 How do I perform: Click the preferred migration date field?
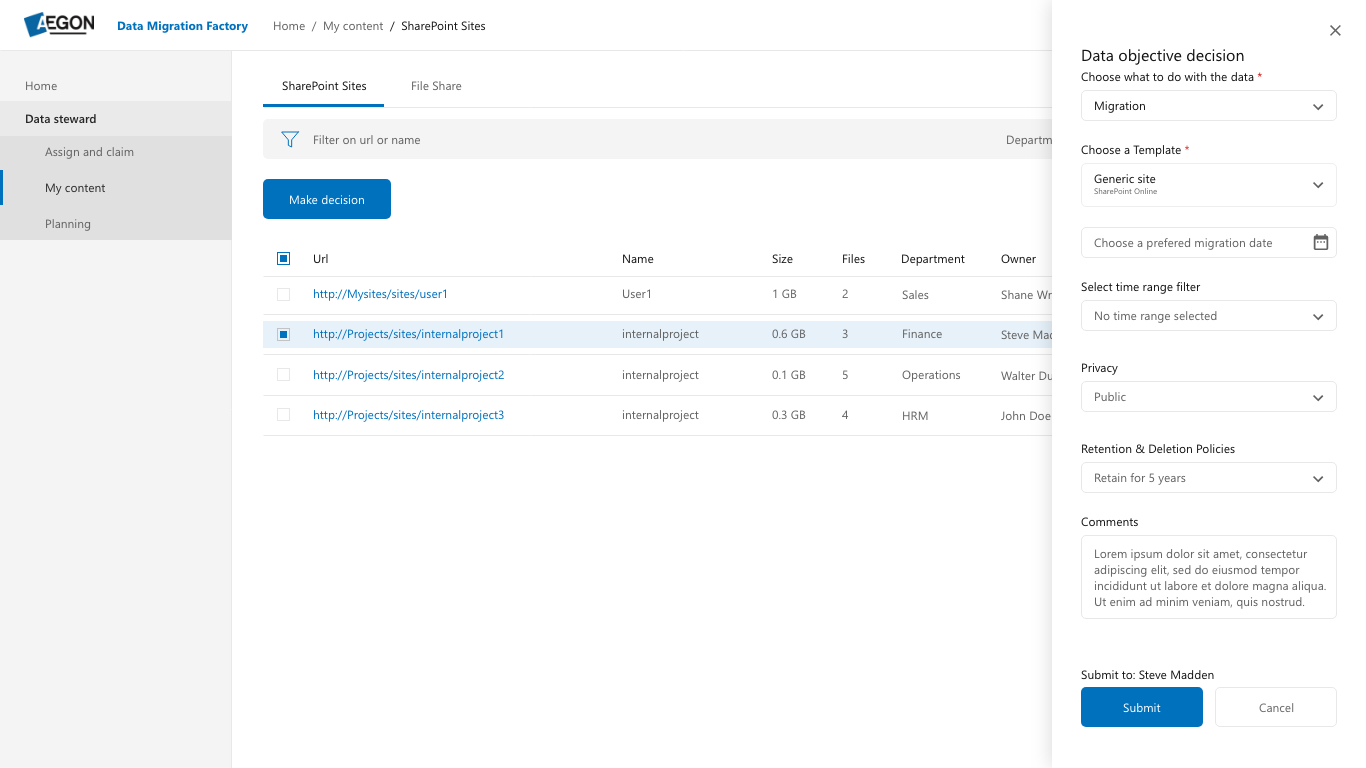[x=1208, y=242]
